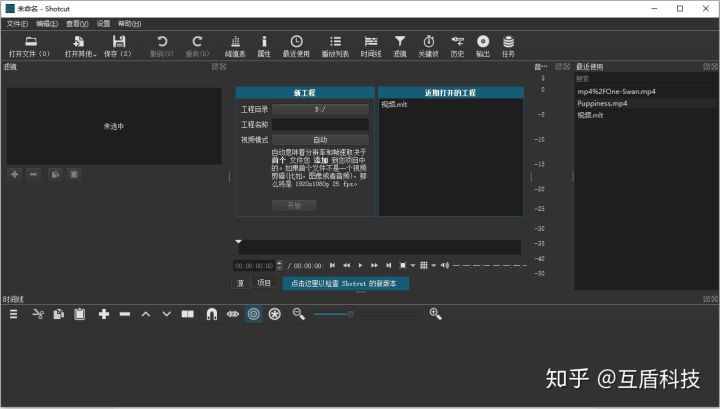Open the peak meter (峰值表) panel
The image size is (720, 409).
(x=235, y=46)
